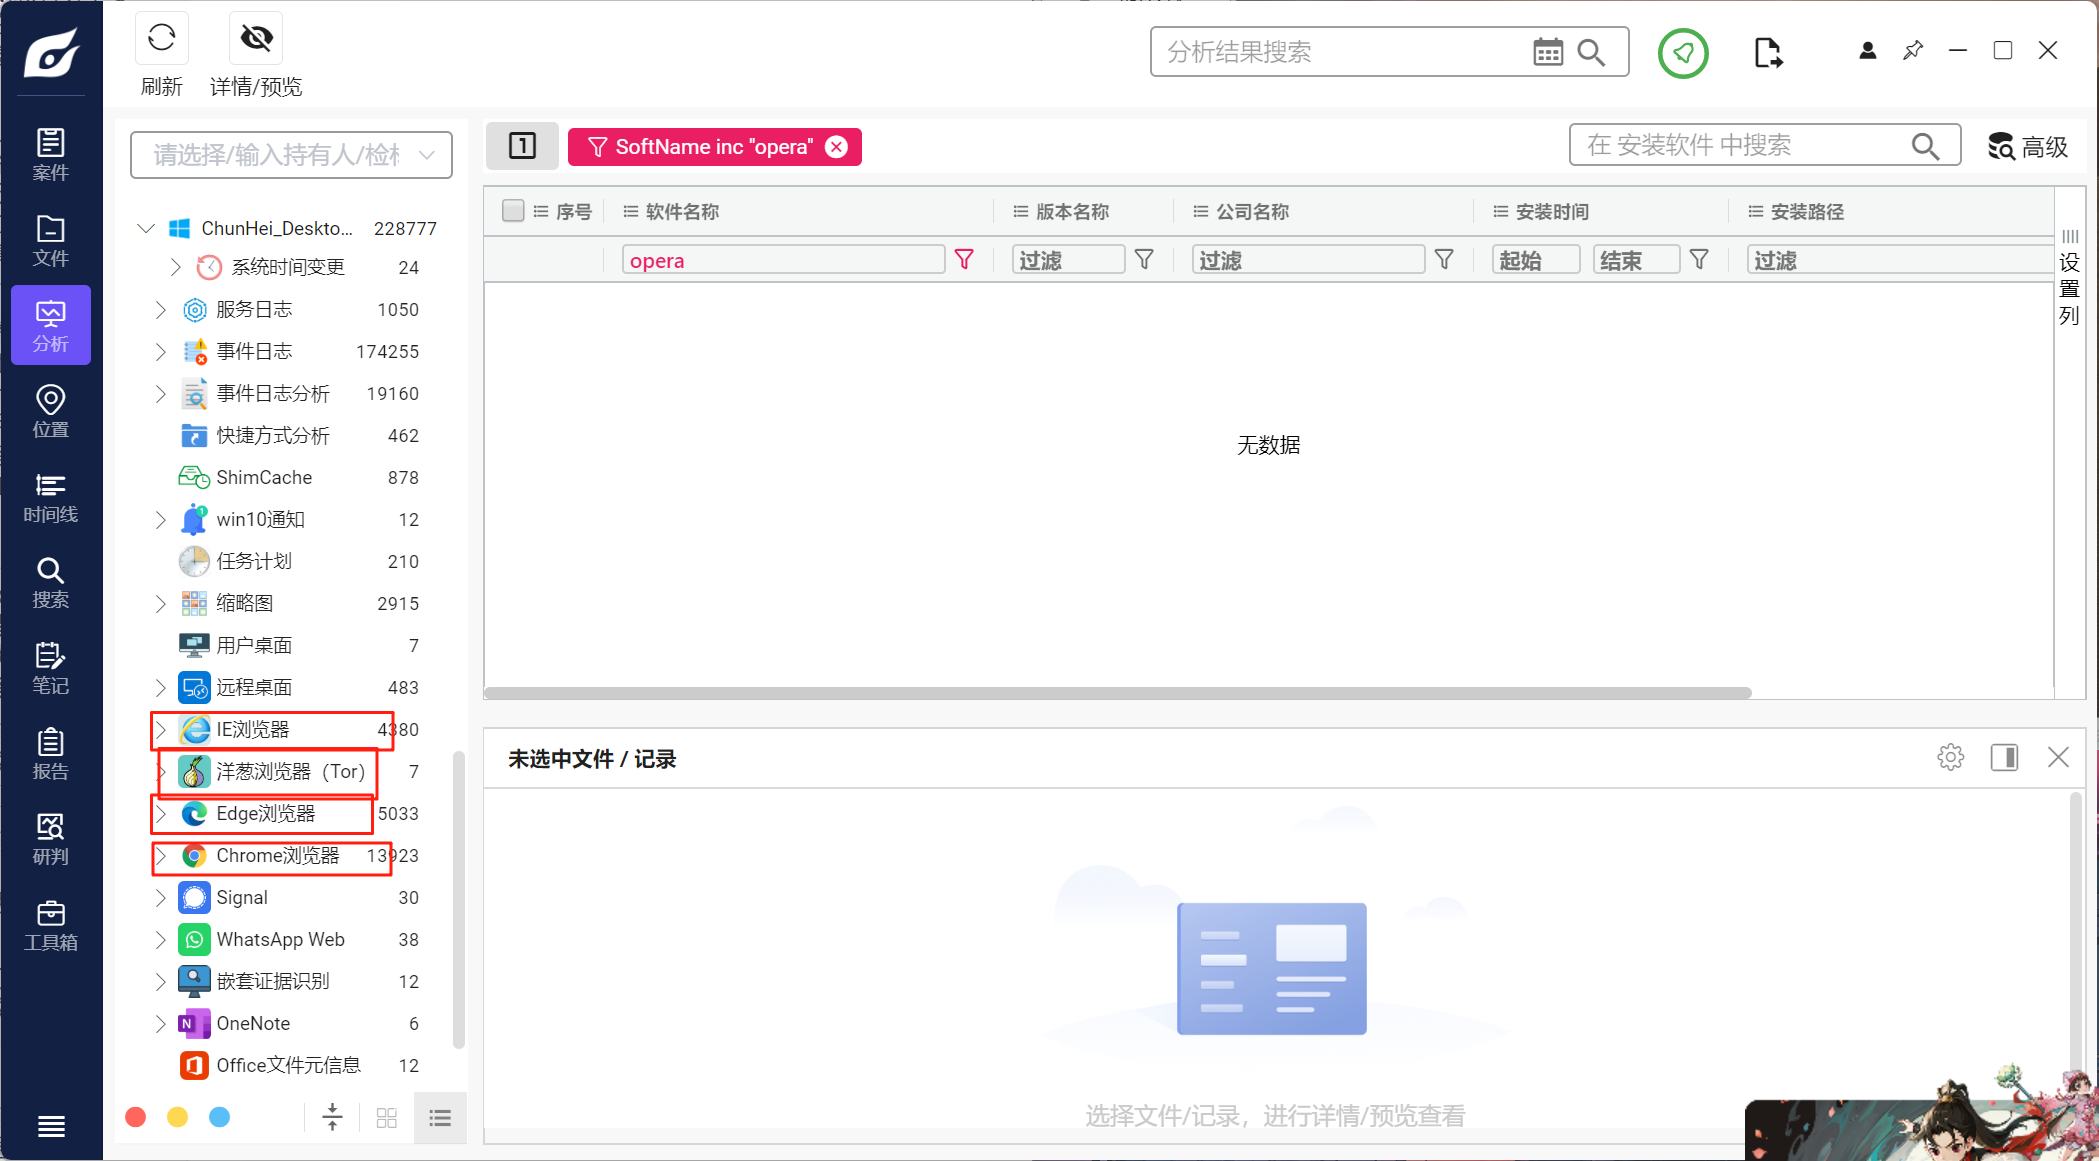2099x1161 pixels.
Task: Click the export file icon in top bar
Action: point(1767,52)
